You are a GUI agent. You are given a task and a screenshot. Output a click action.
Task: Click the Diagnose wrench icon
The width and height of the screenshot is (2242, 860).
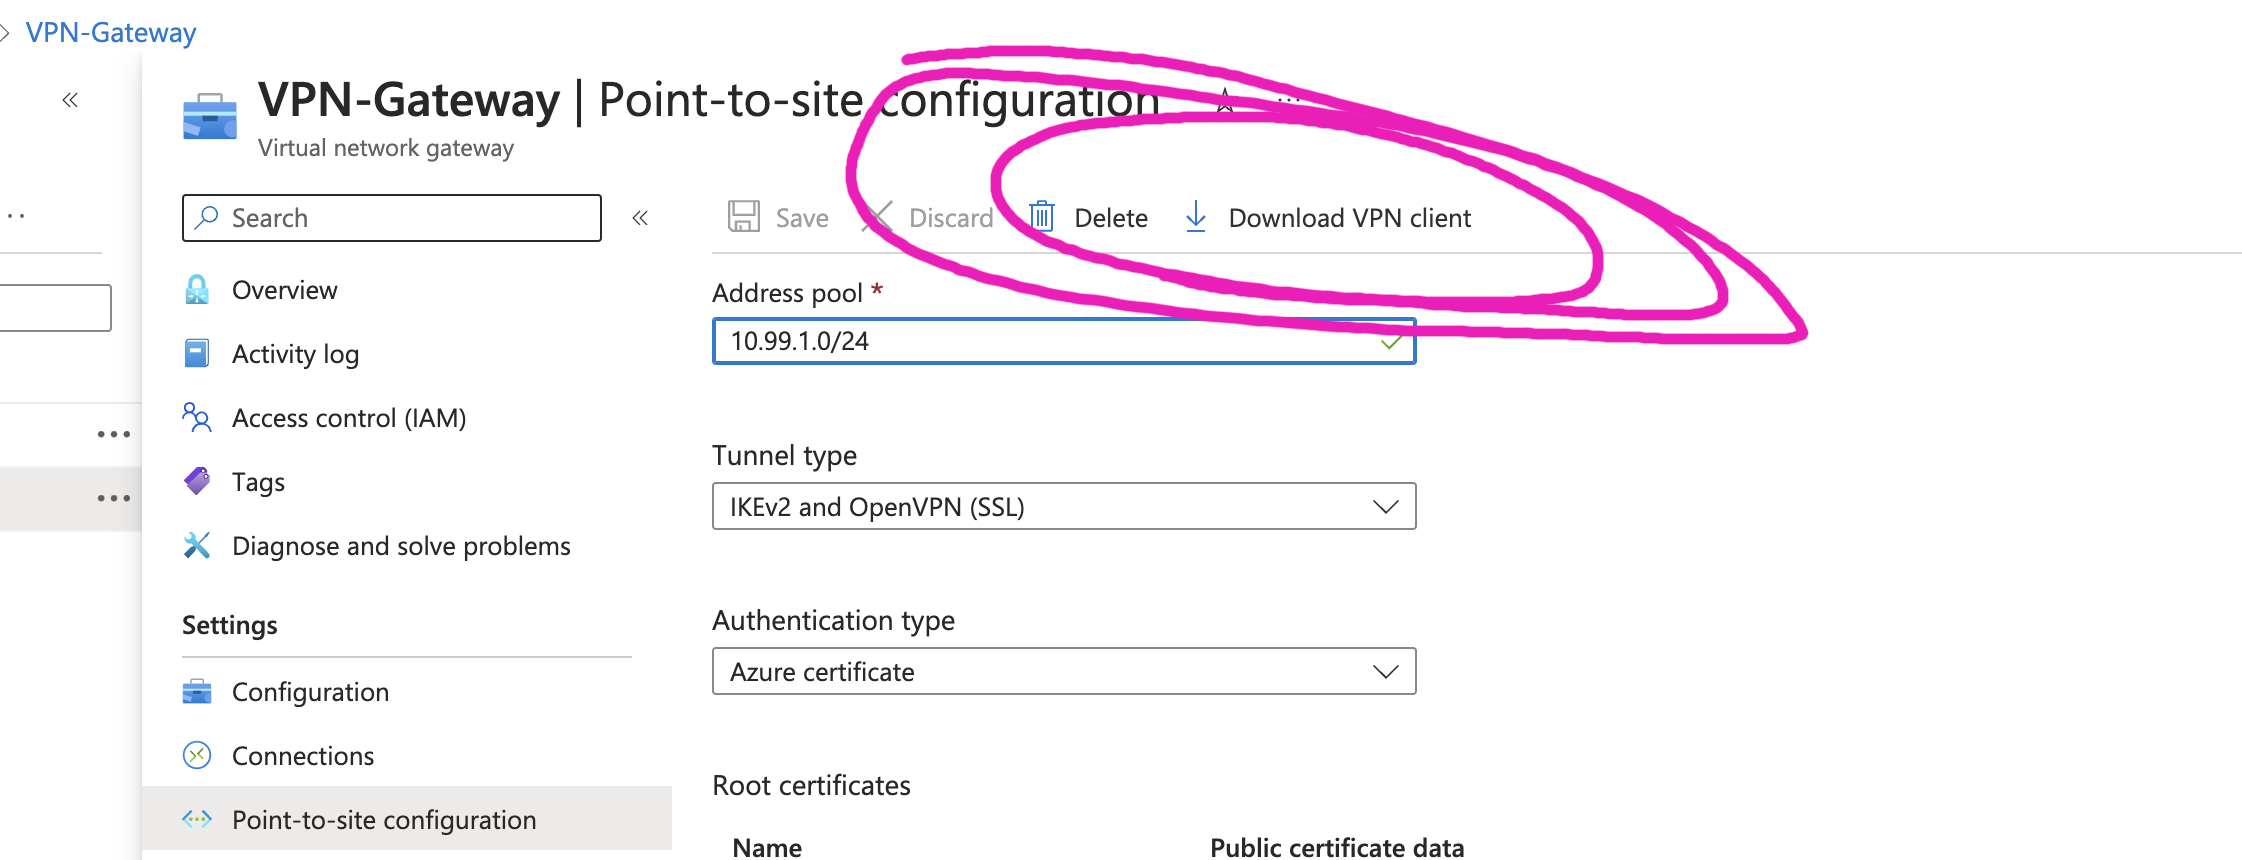click(x=197, y=545)
